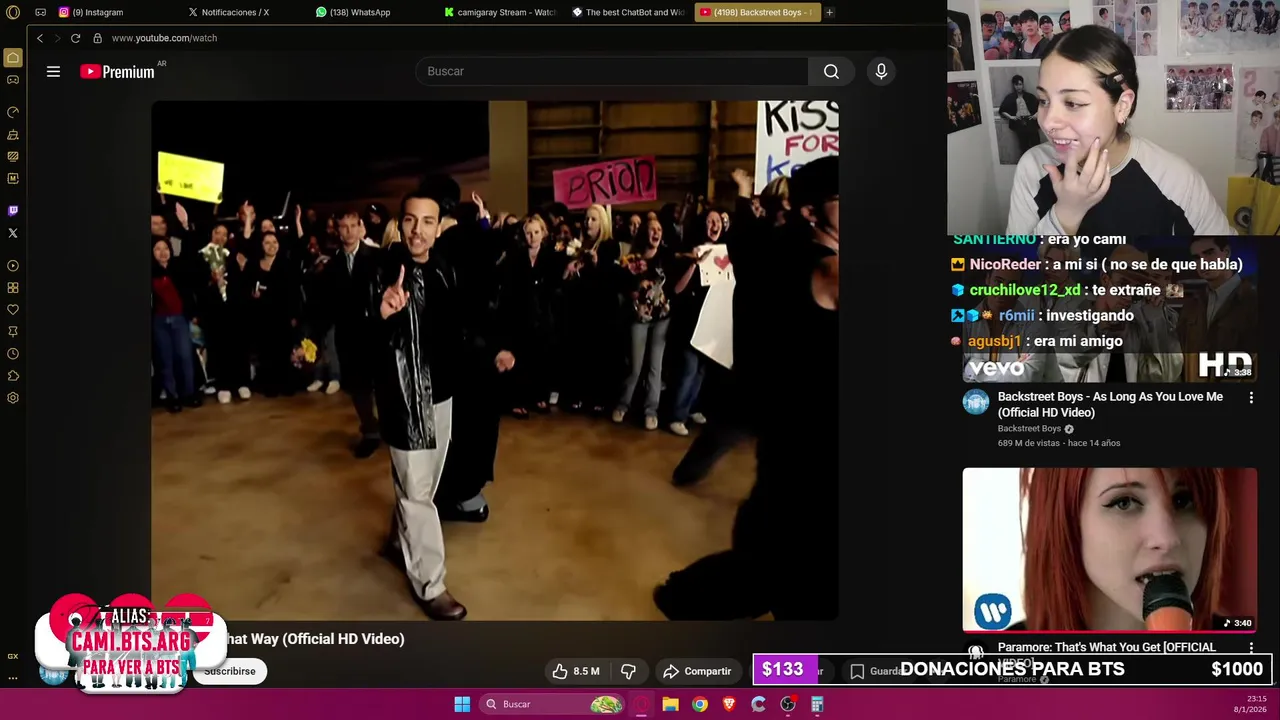The image size is (1280, 720).
Task: Open the YouTube hamburger guide menu
Action: click(x=53, y=71)
